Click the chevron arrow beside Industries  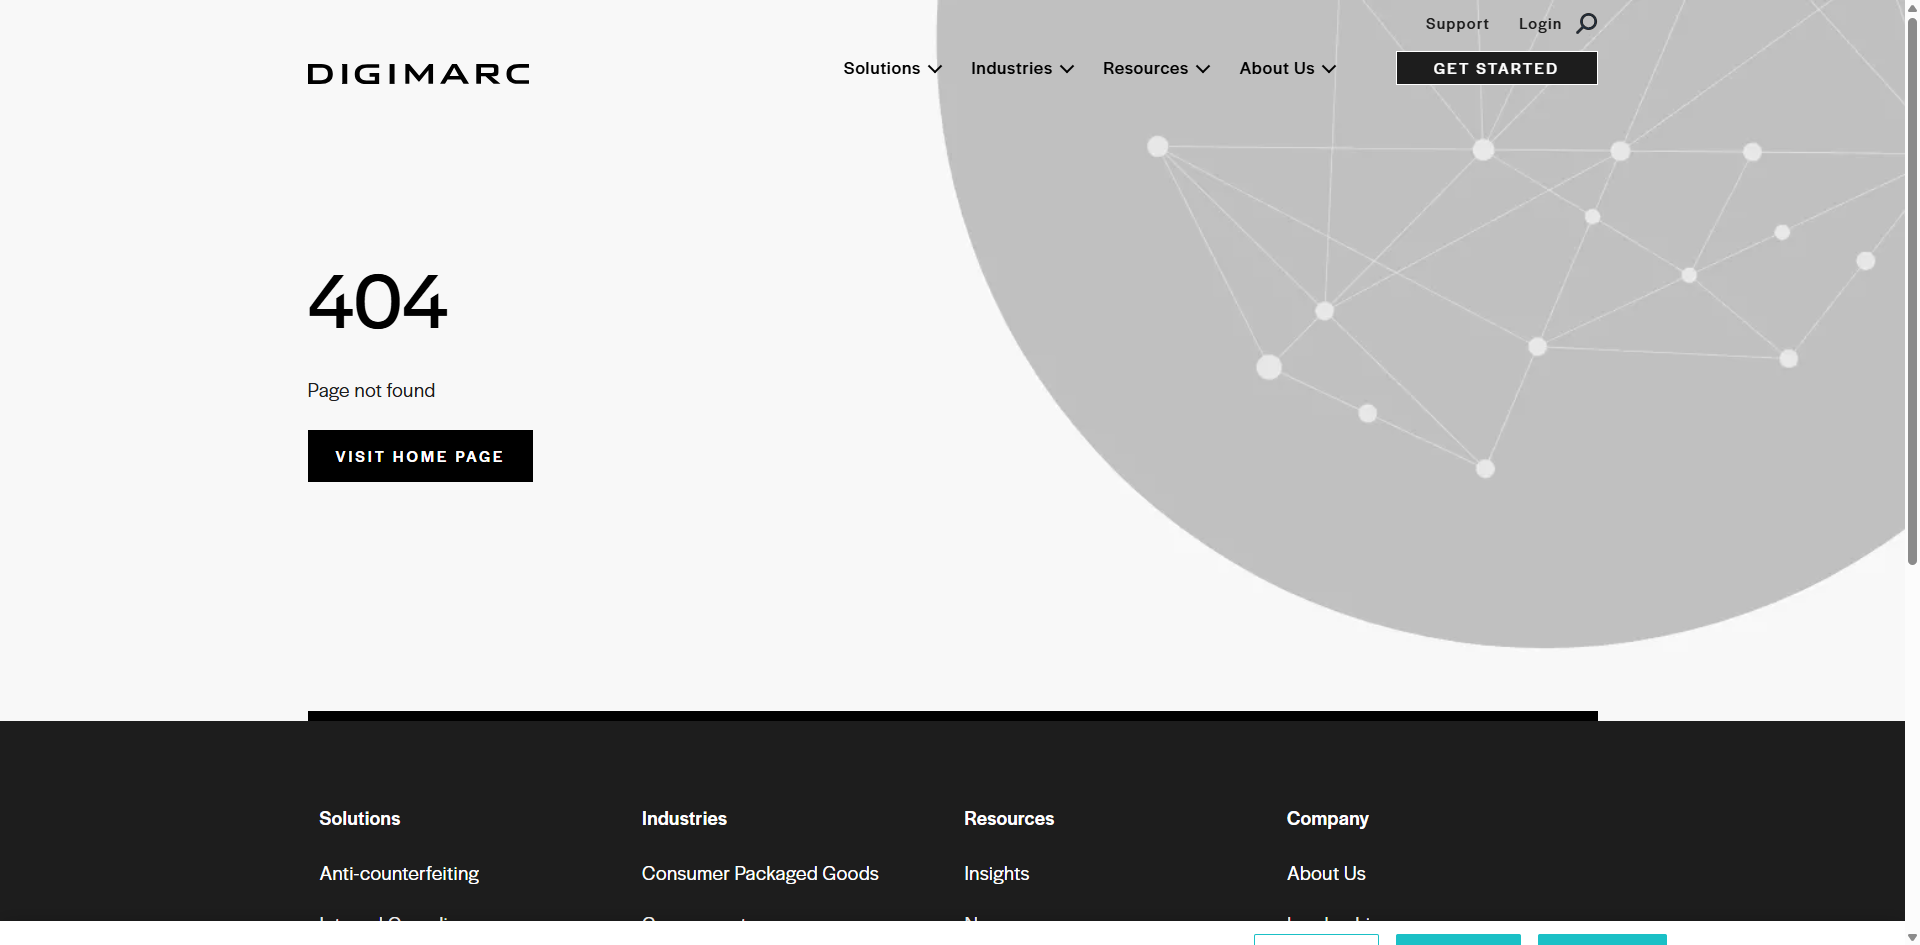[1067, 69]
